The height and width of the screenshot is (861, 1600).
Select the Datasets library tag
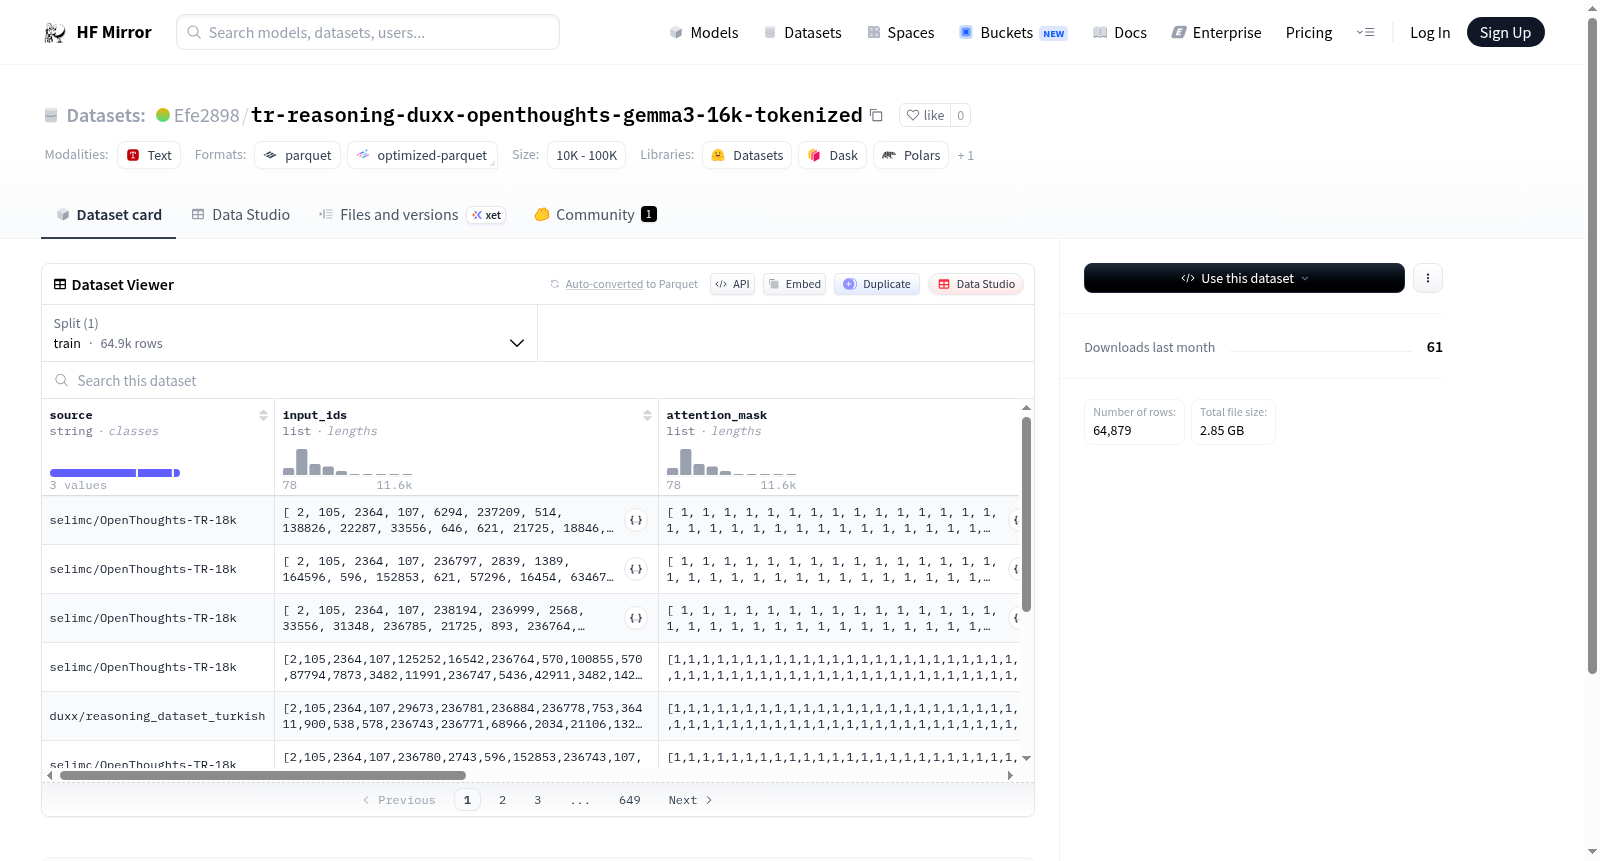tap(747, 155)
